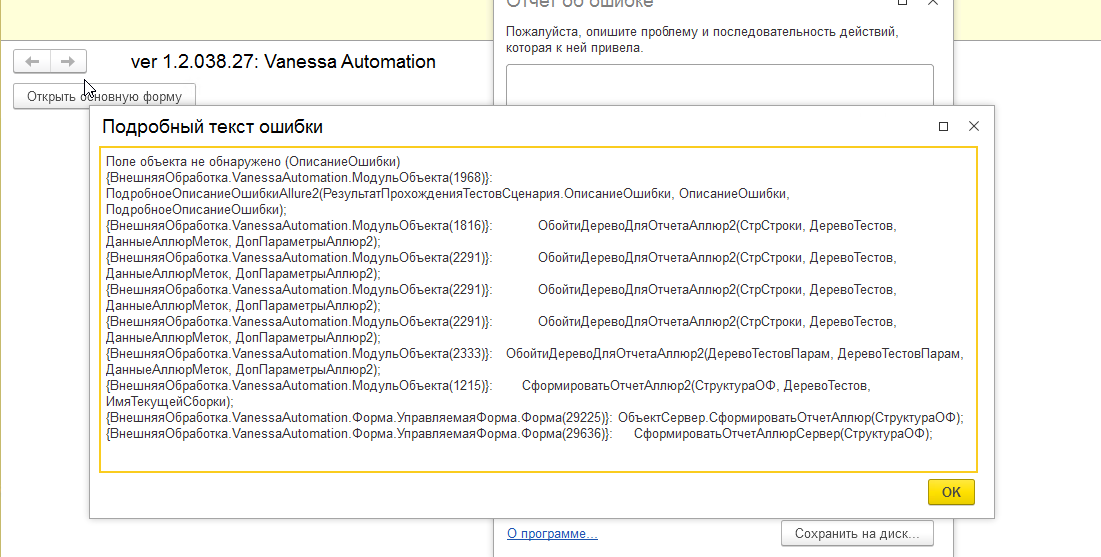Close the Подробный текст ошибки dialog
The image size is (1101, 557).
(973, 126)
